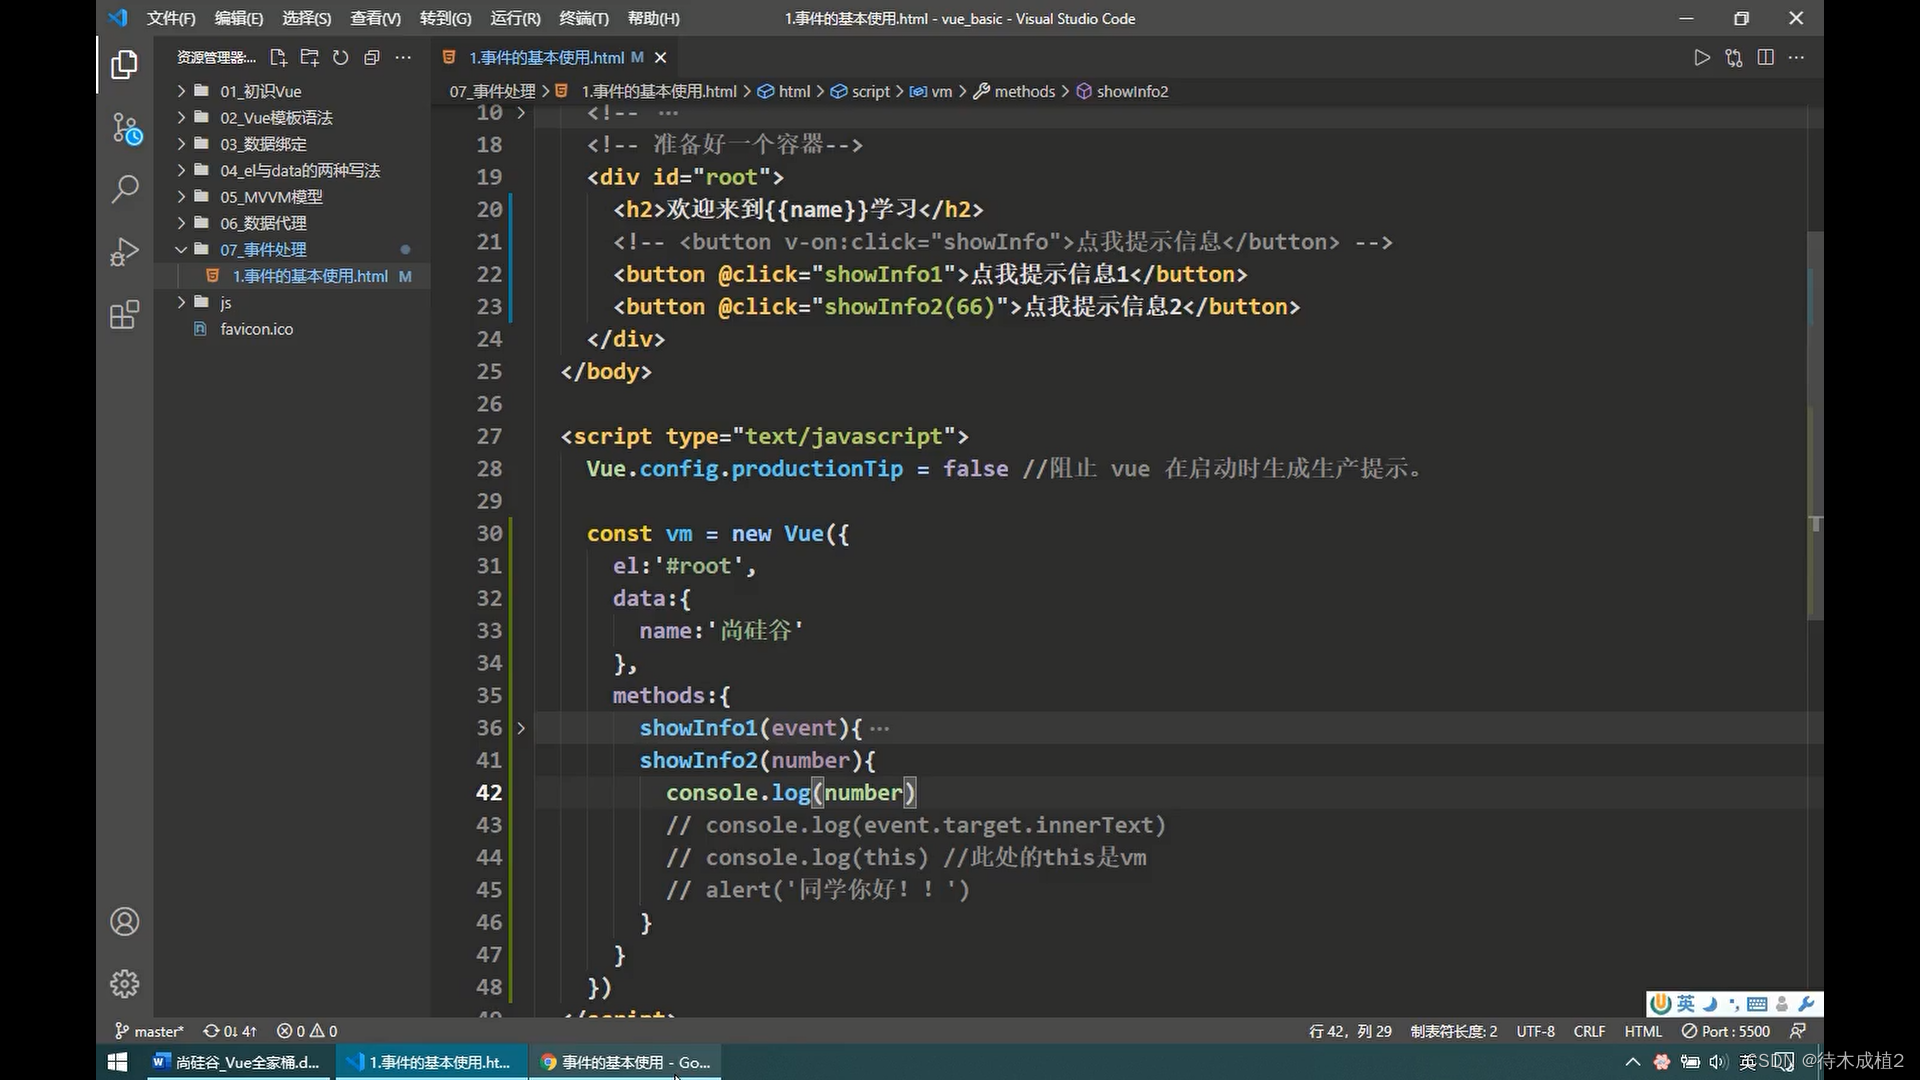Open Windows Start menu

pyautogui.click(x=117, y=1062)
